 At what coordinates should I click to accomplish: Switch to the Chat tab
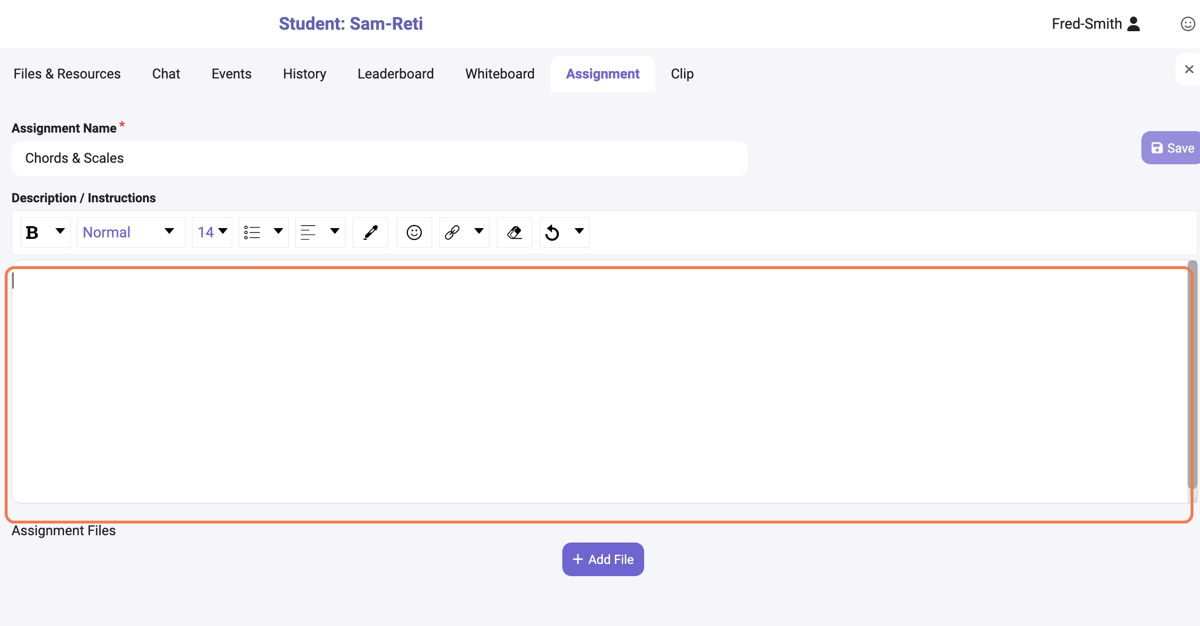(166, 74)
